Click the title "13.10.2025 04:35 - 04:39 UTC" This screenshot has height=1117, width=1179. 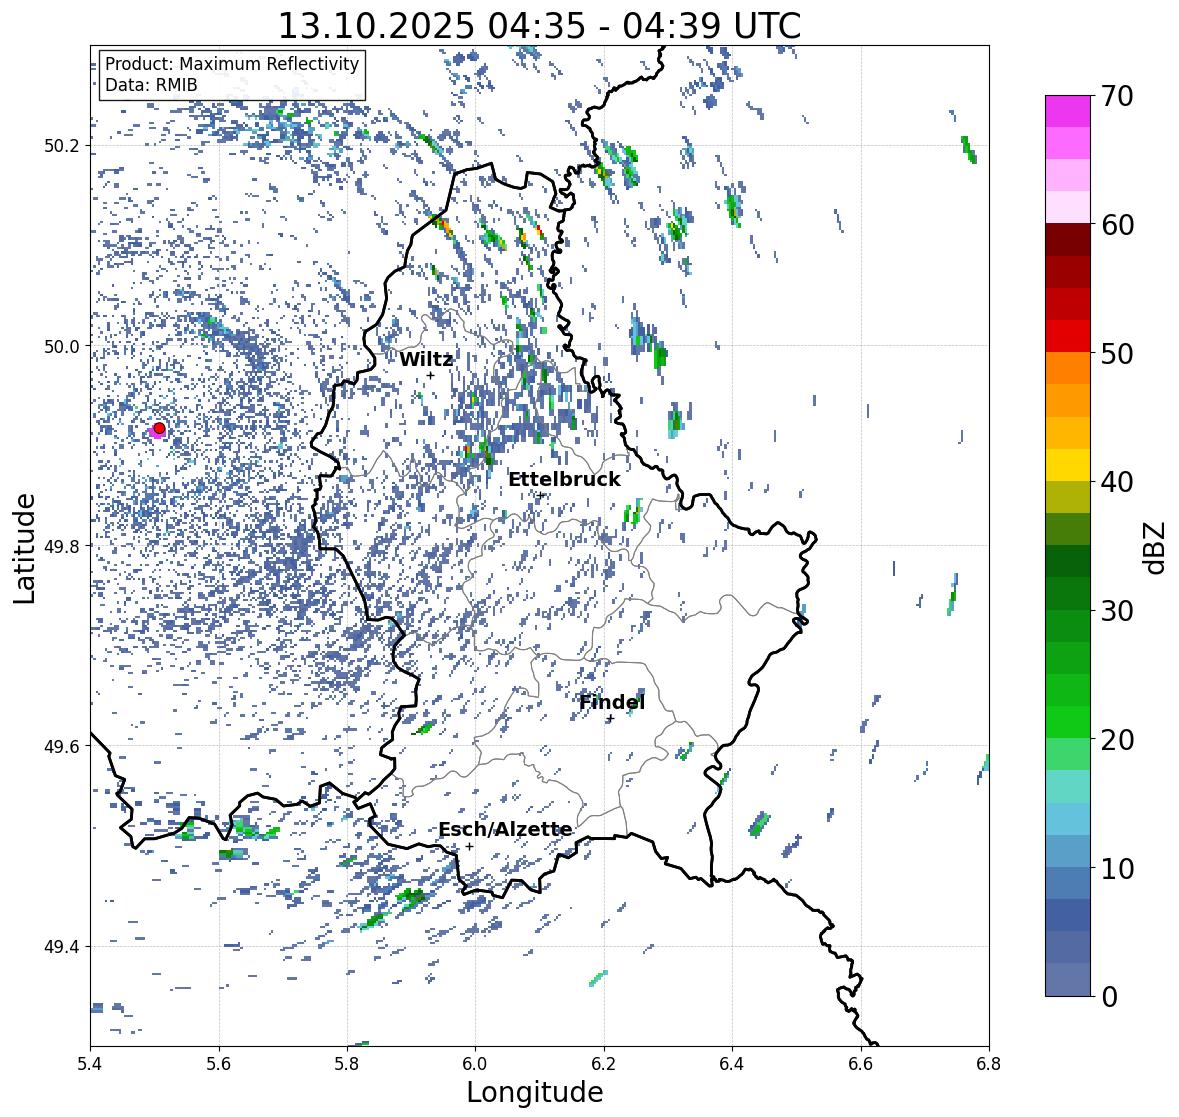click(x=539, y=26)
